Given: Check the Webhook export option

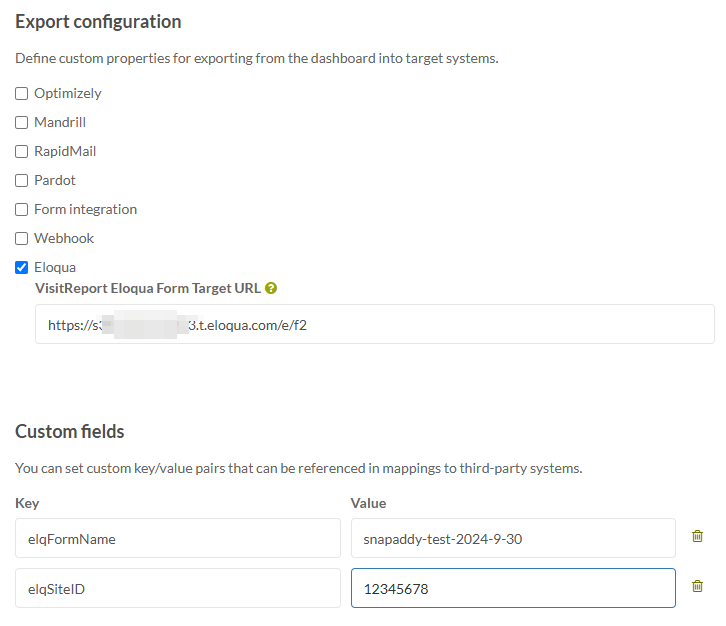Looking at the screenshot, I should click(x=21, y=238).
